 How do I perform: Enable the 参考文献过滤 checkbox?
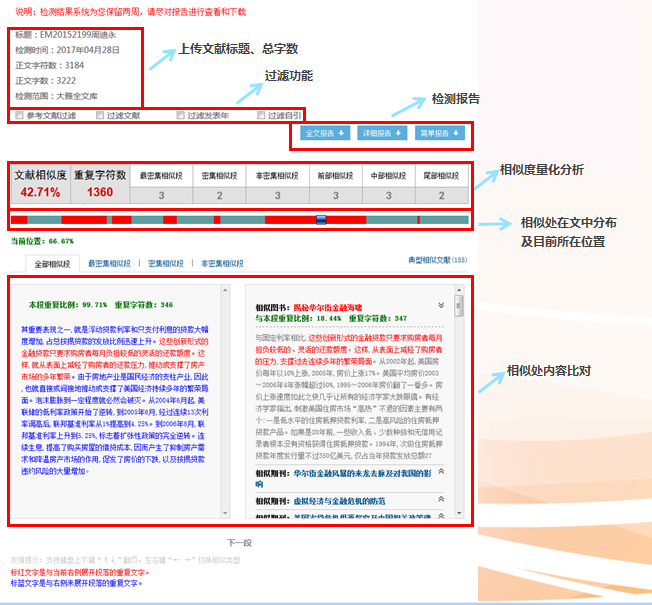(19, 116)
